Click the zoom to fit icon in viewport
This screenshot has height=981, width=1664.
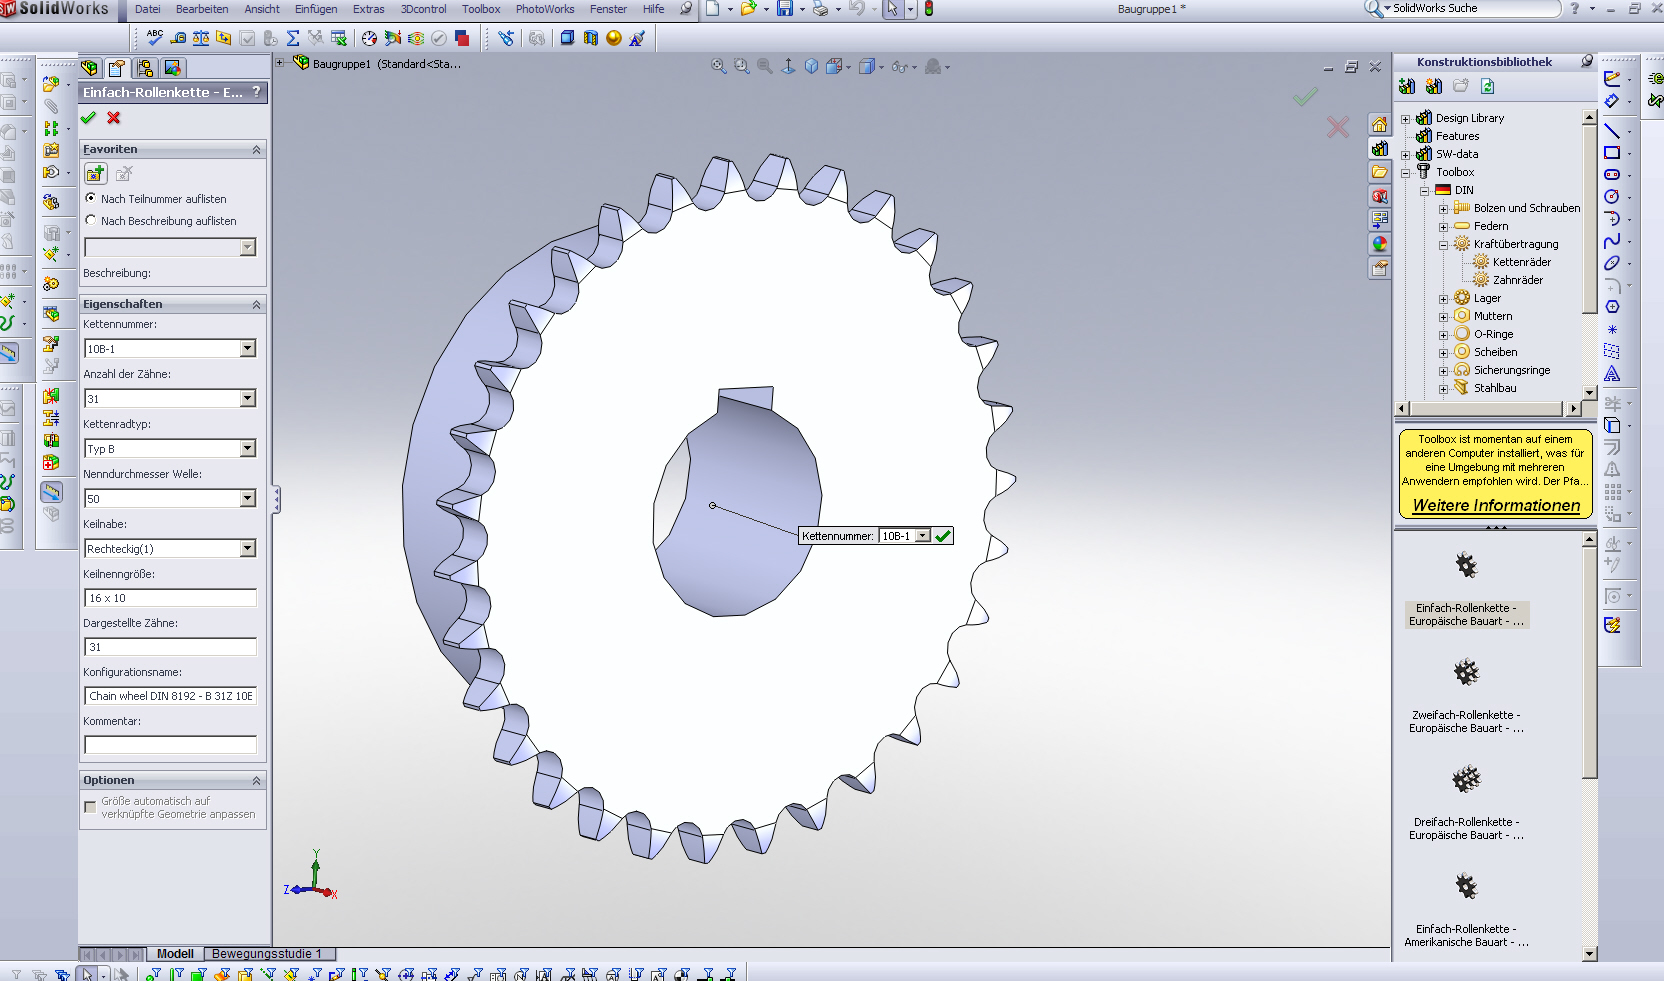tap(718, 66)
